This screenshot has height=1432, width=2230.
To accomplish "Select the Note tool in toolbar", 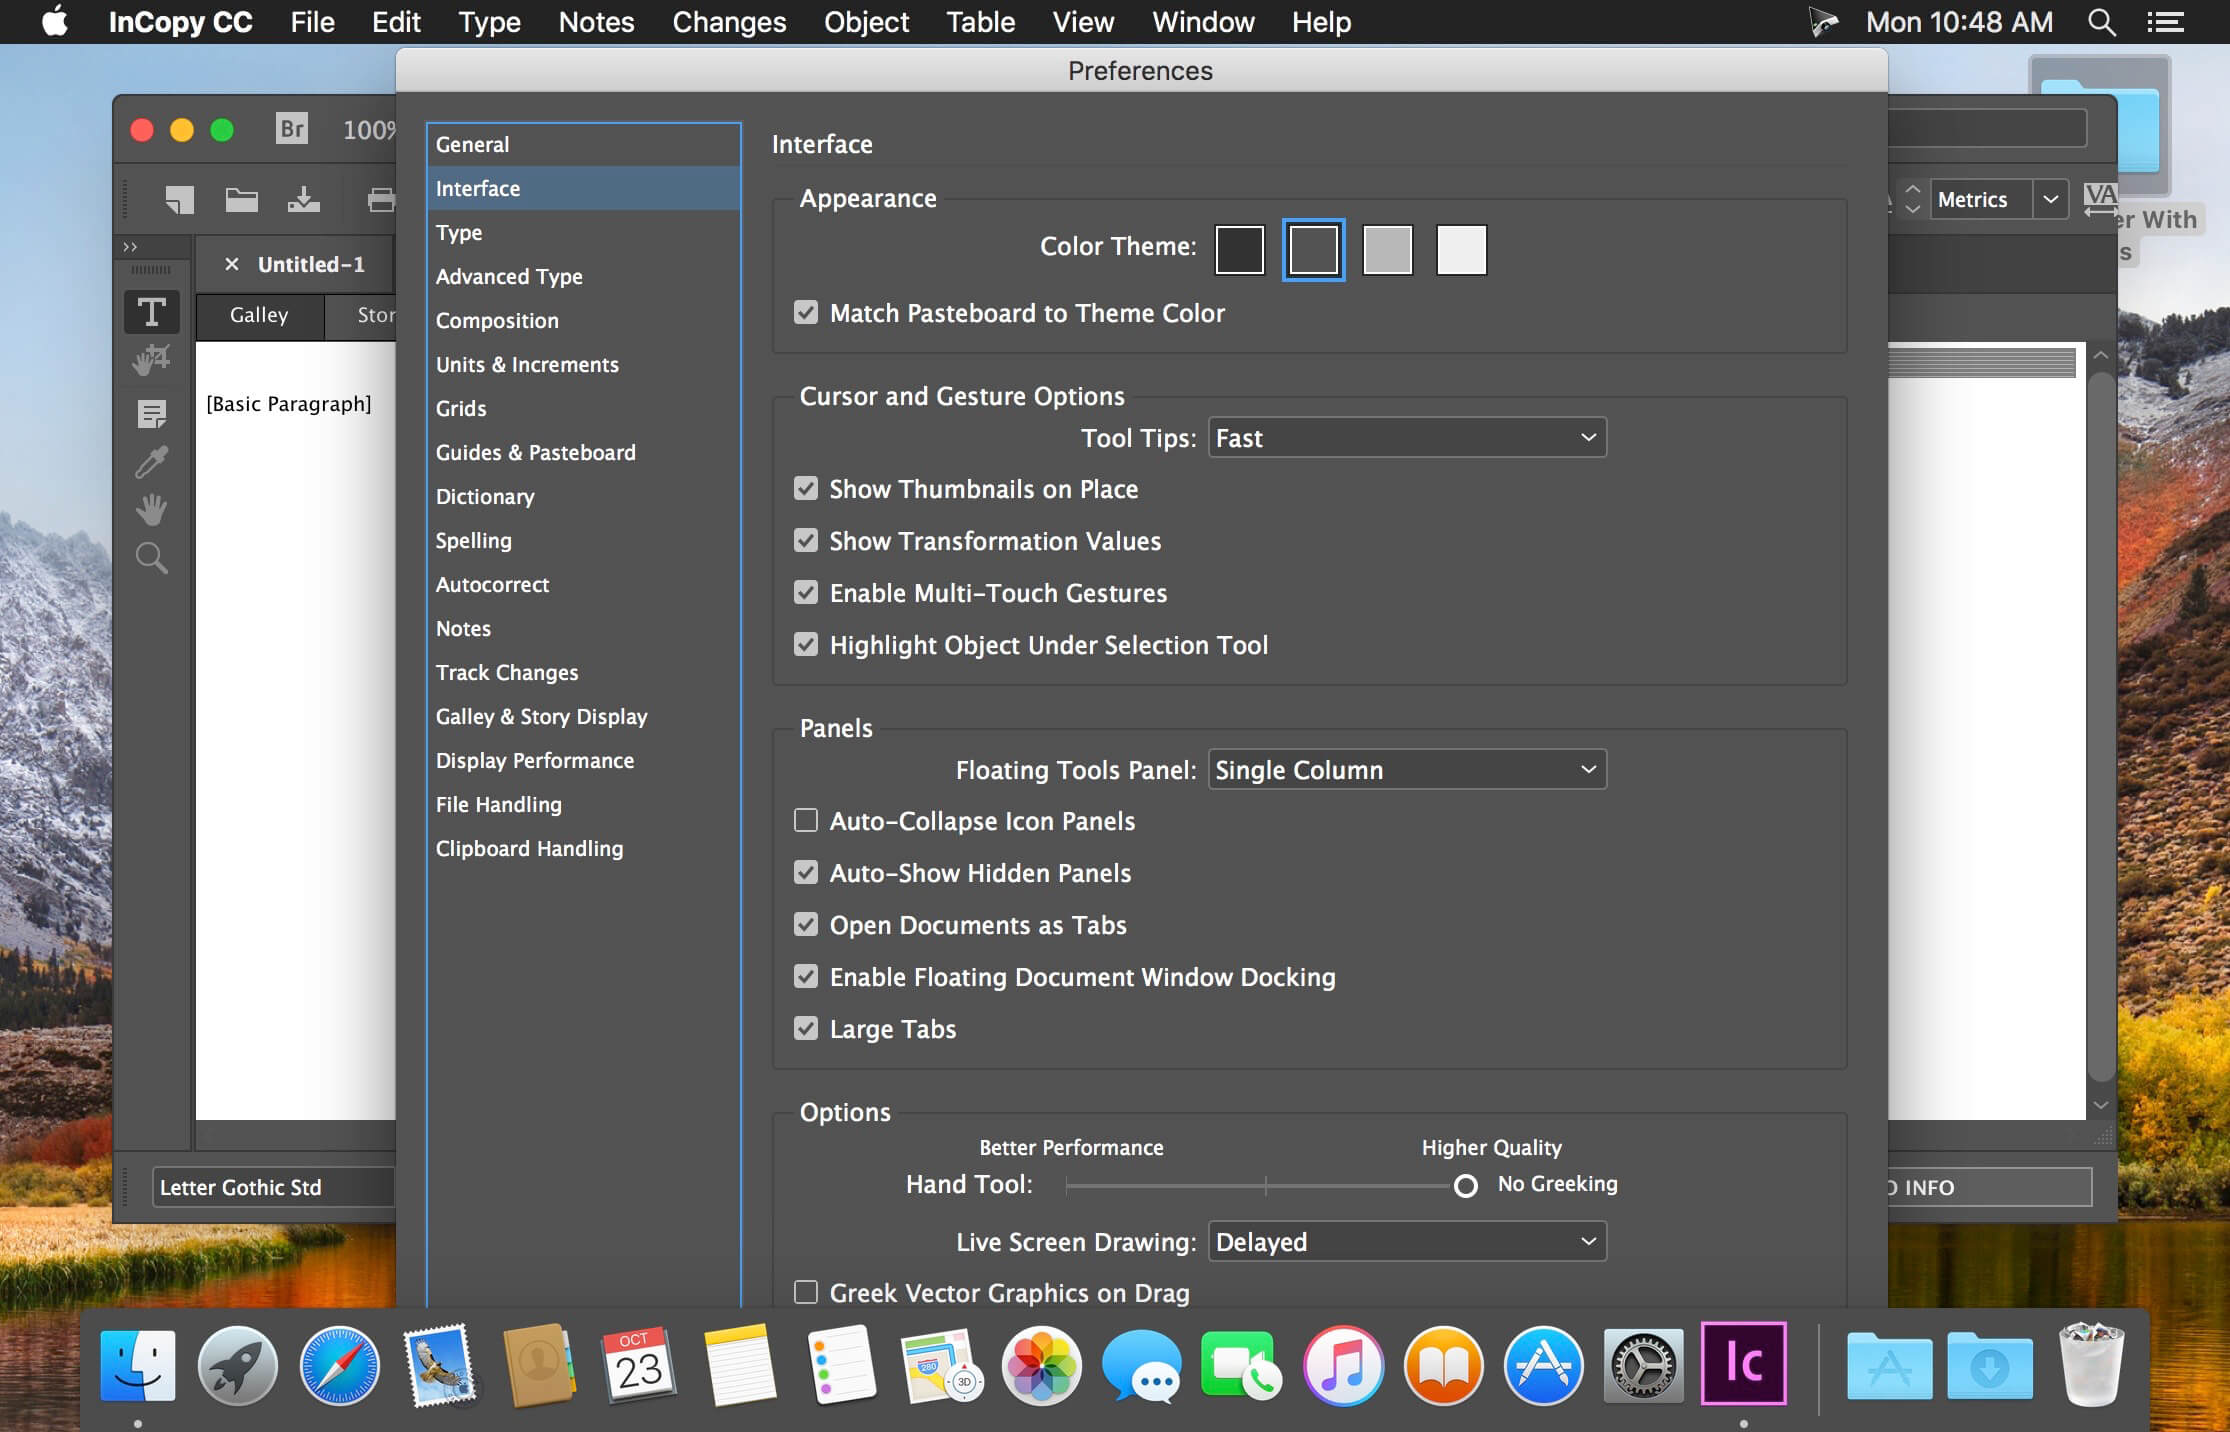I will (150, 411).
